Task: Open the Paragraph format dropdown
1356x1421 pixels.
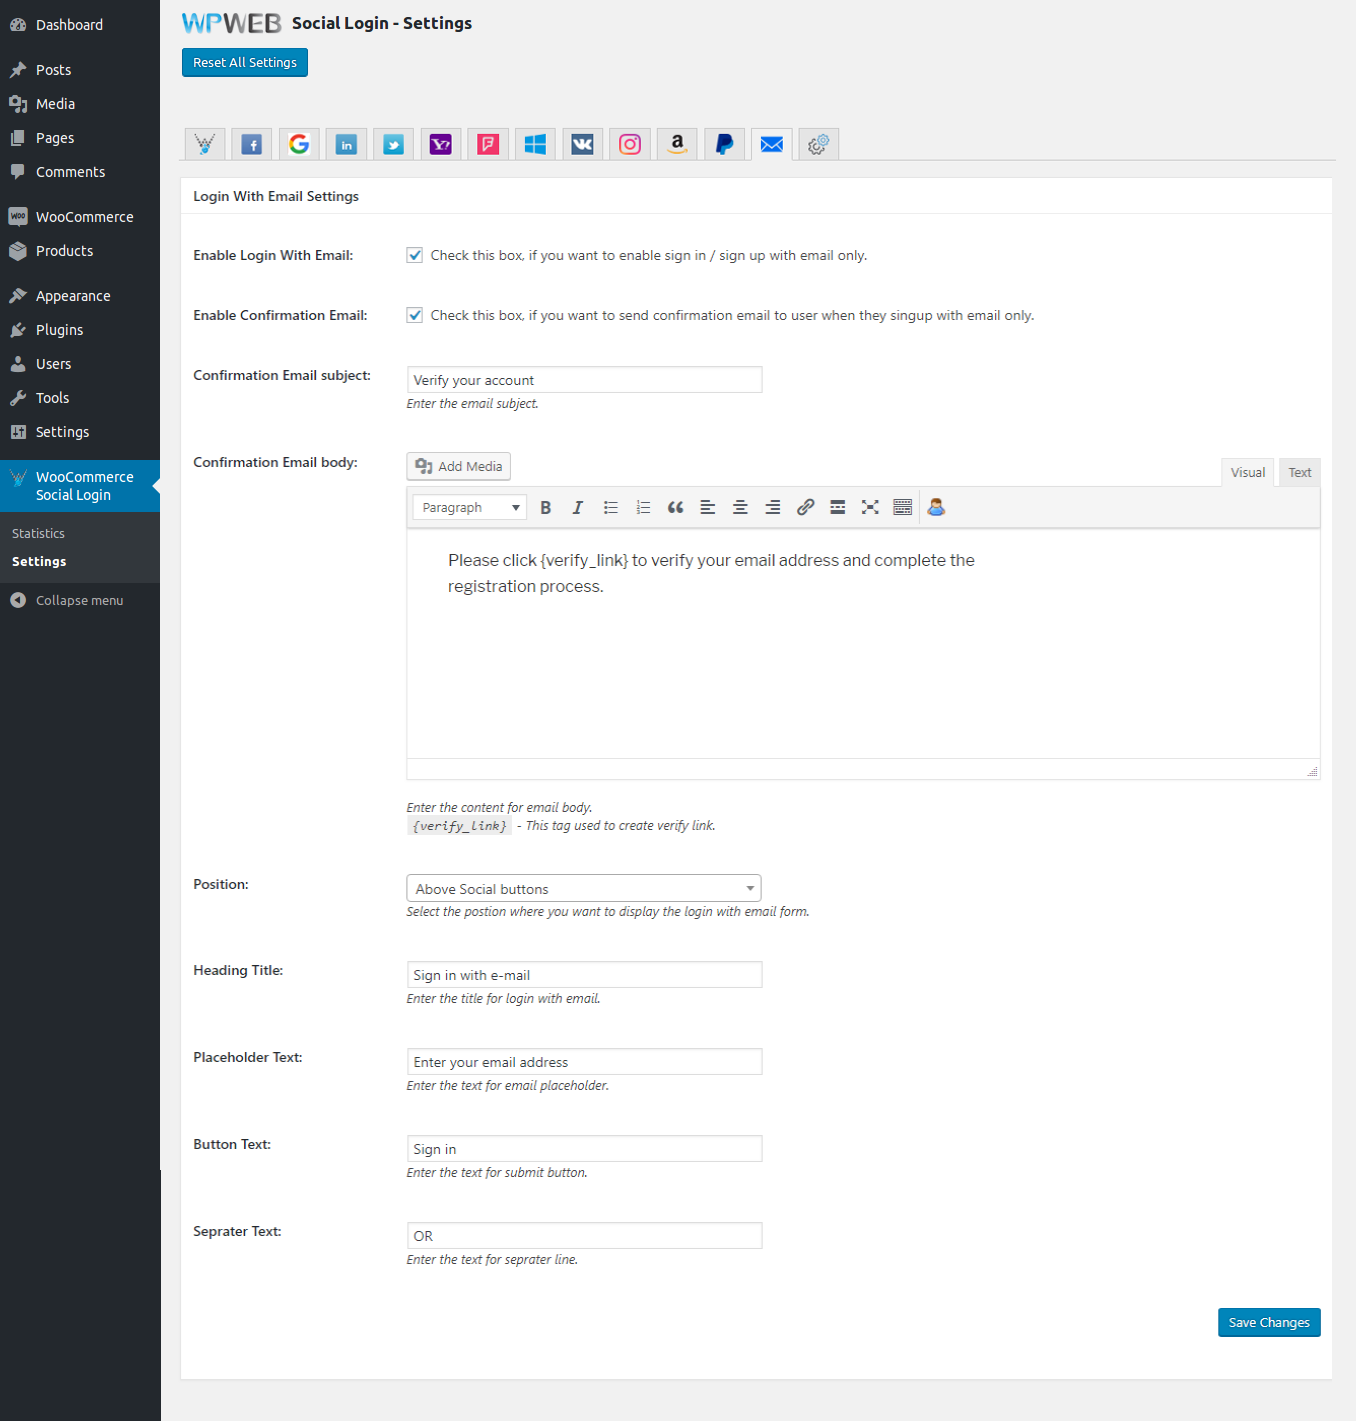Action: coord(470,508)
